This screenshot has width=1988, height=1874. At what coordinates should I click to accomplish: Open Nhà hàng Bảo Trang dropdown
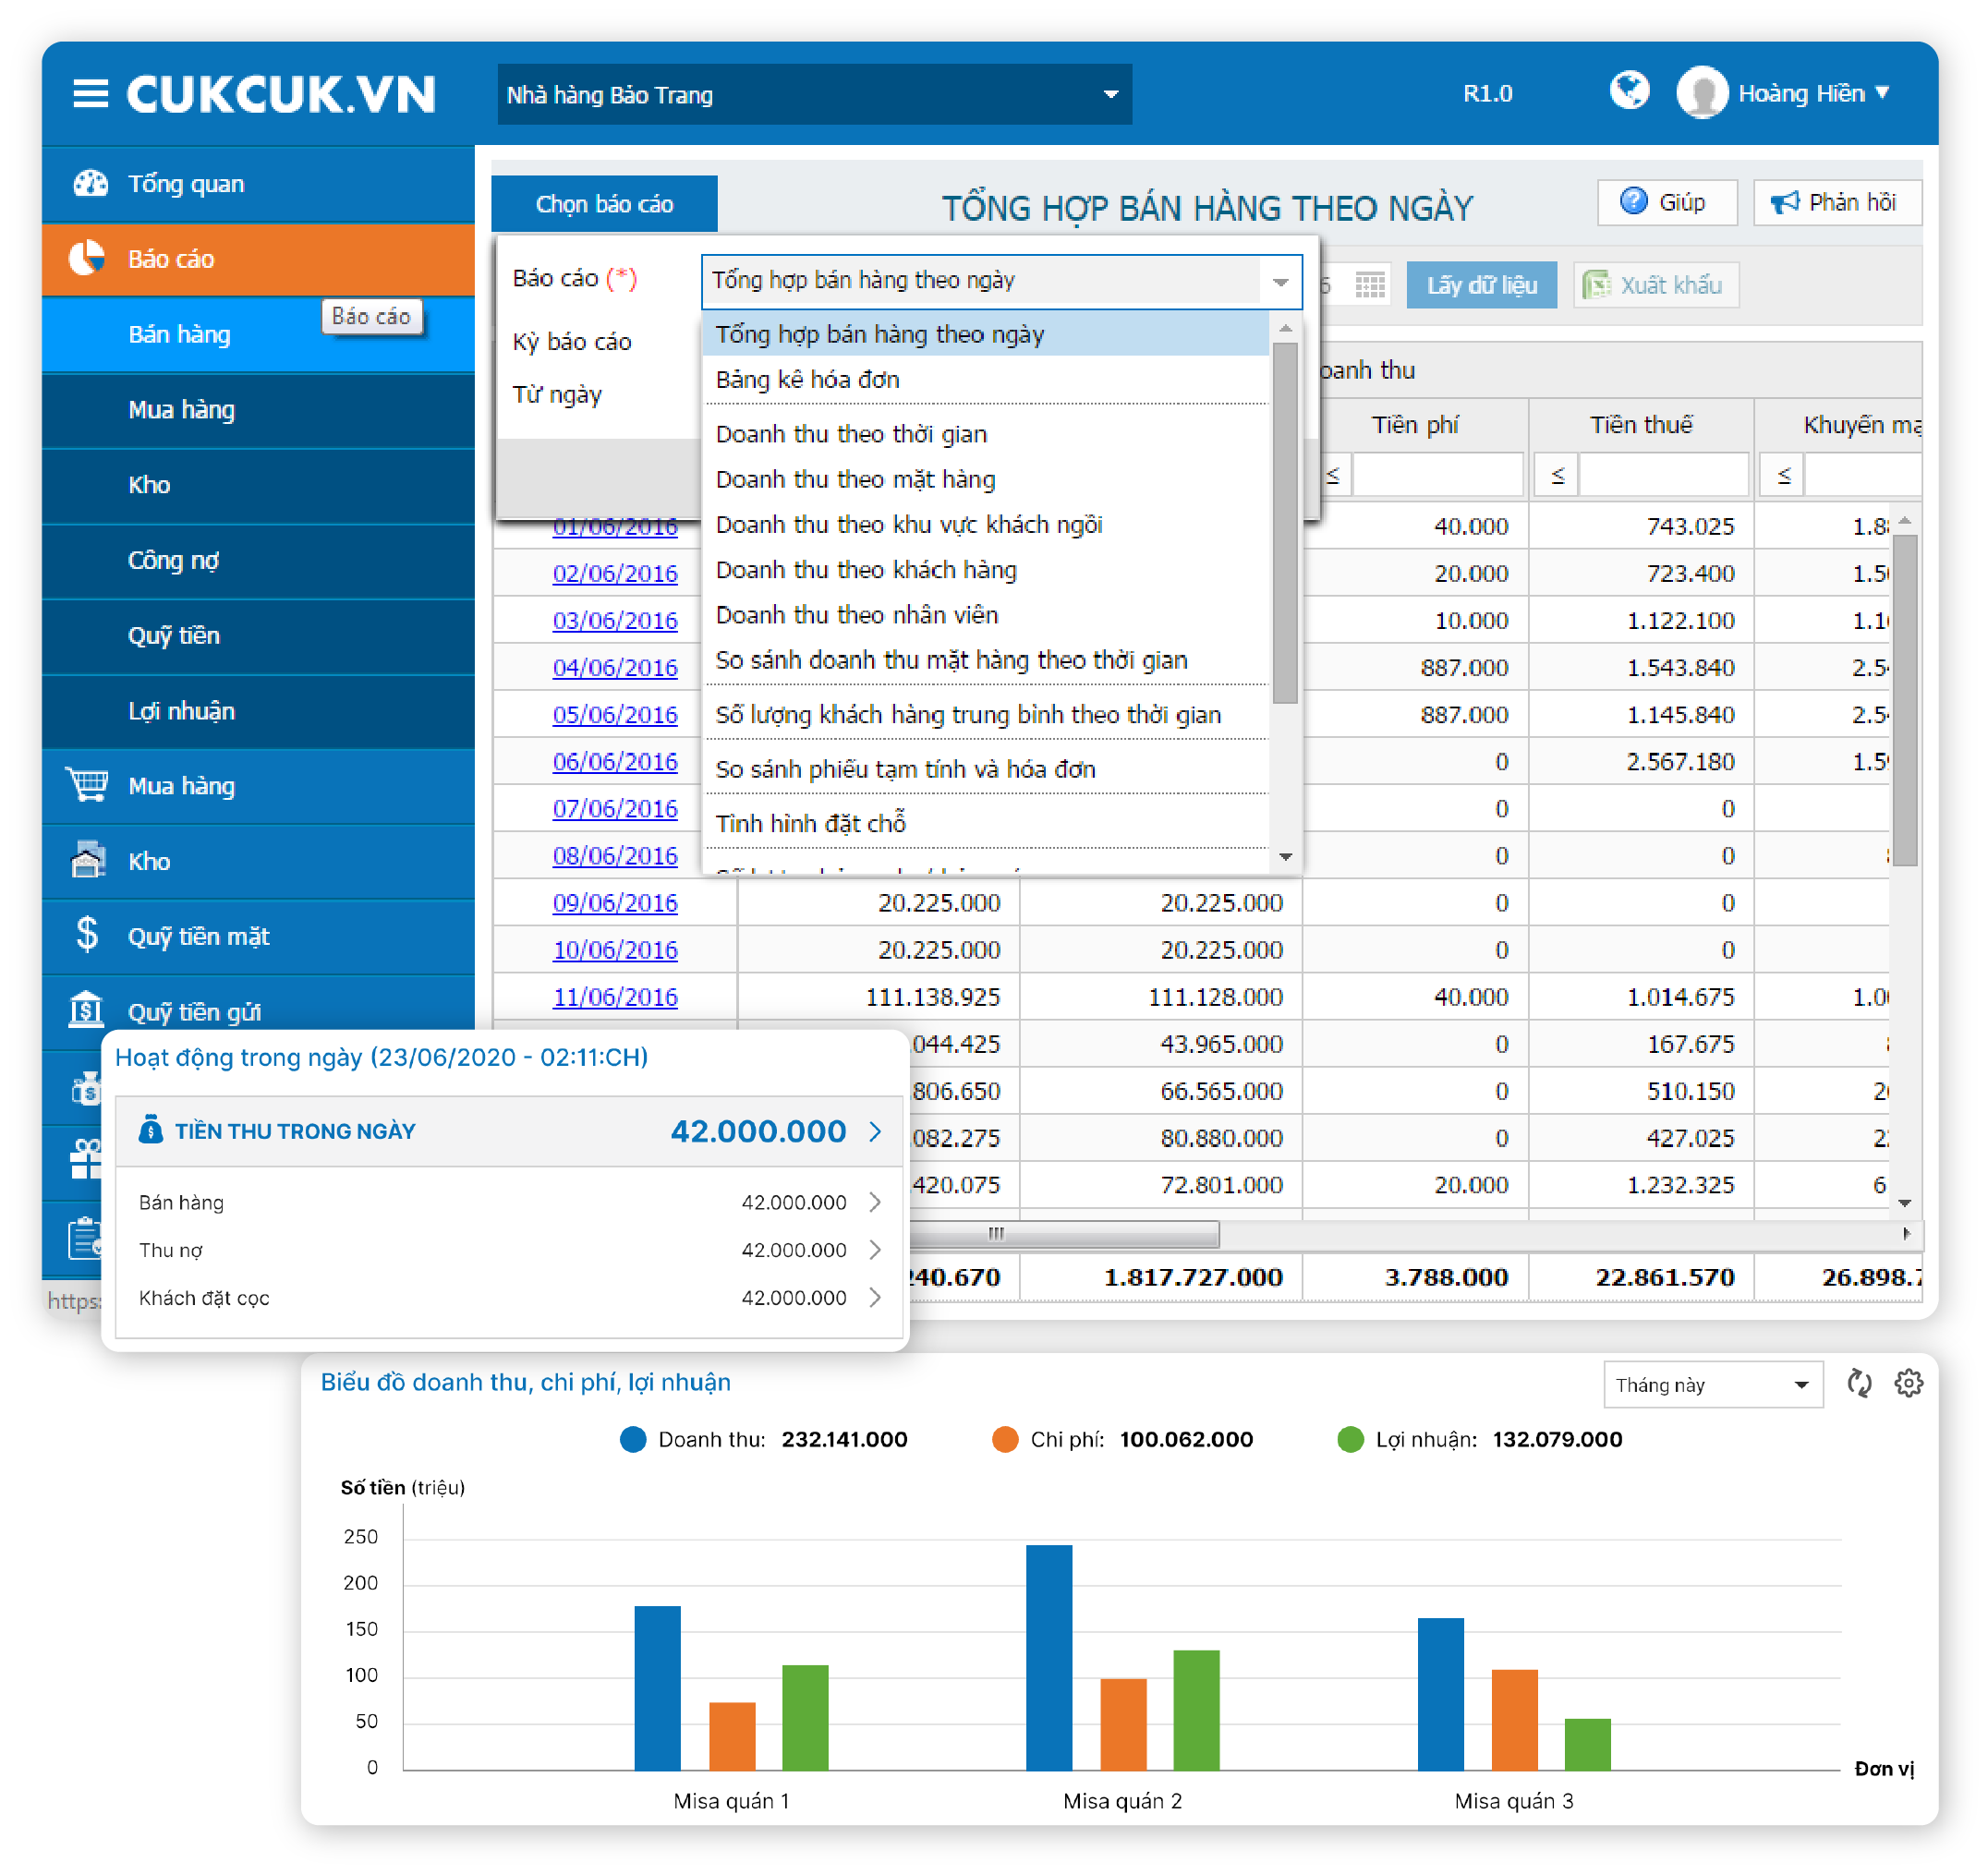pos(815,95)
